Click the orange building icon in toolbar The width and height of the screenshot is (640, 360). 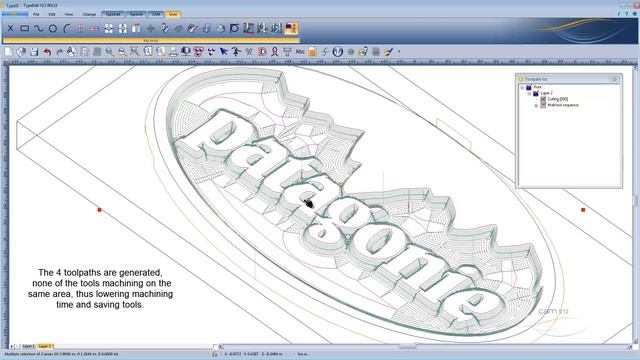tap(312, 51)
